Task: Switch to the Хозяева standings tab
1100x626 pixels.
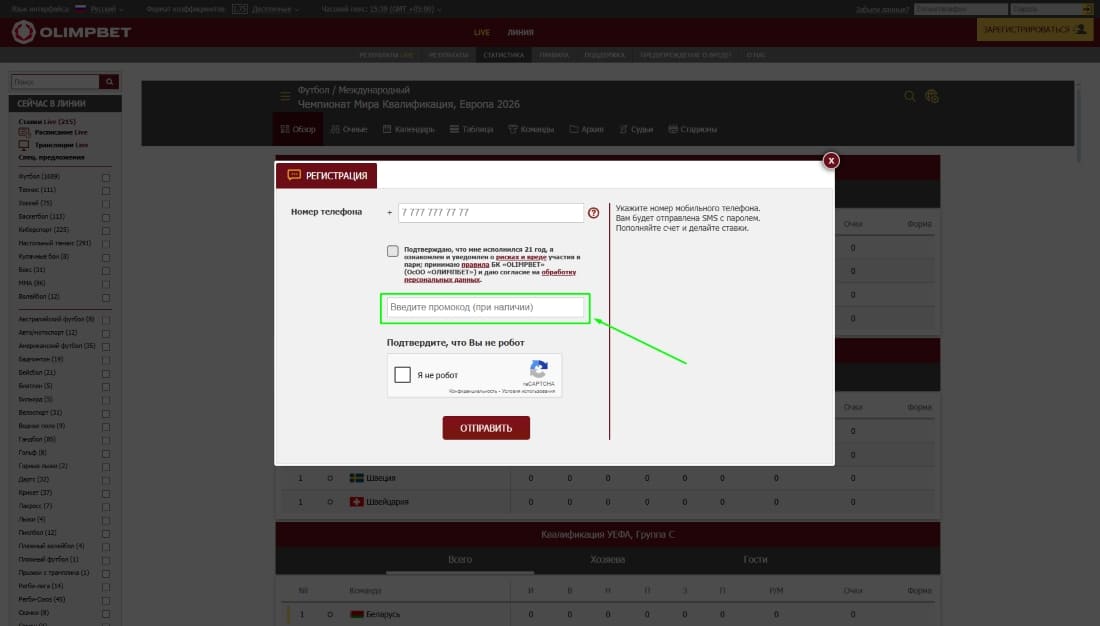Action: tap(608, 559)
